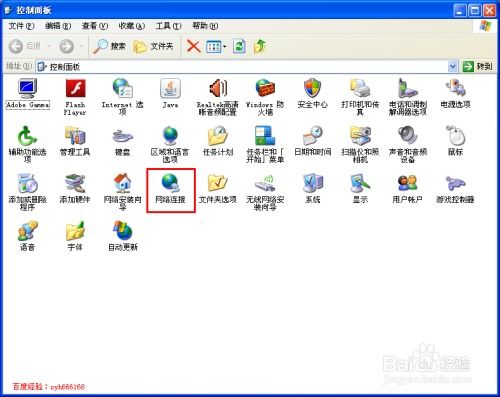Image resolution: width=500 pixels, height=397 pixels.
Task: Open the 工具(T) menu
Action: pyautogui.click(x=169, y=26)
